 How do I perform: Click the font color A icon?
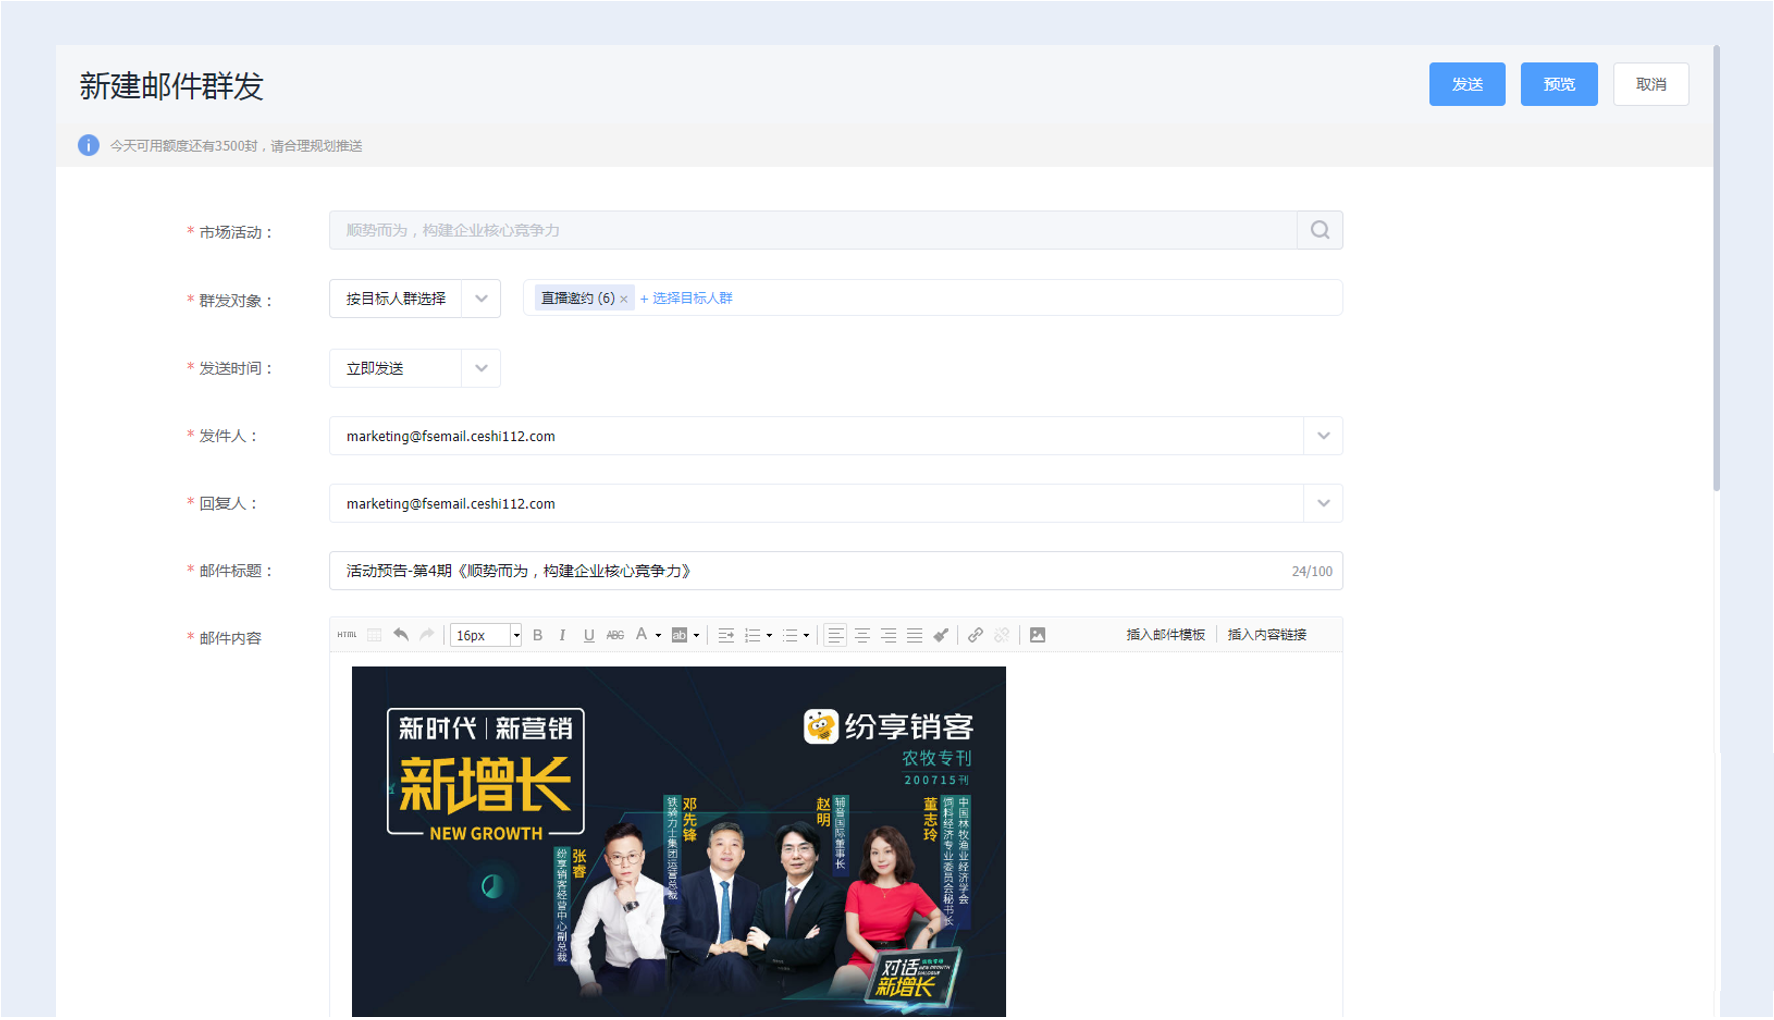click(642, 635)
